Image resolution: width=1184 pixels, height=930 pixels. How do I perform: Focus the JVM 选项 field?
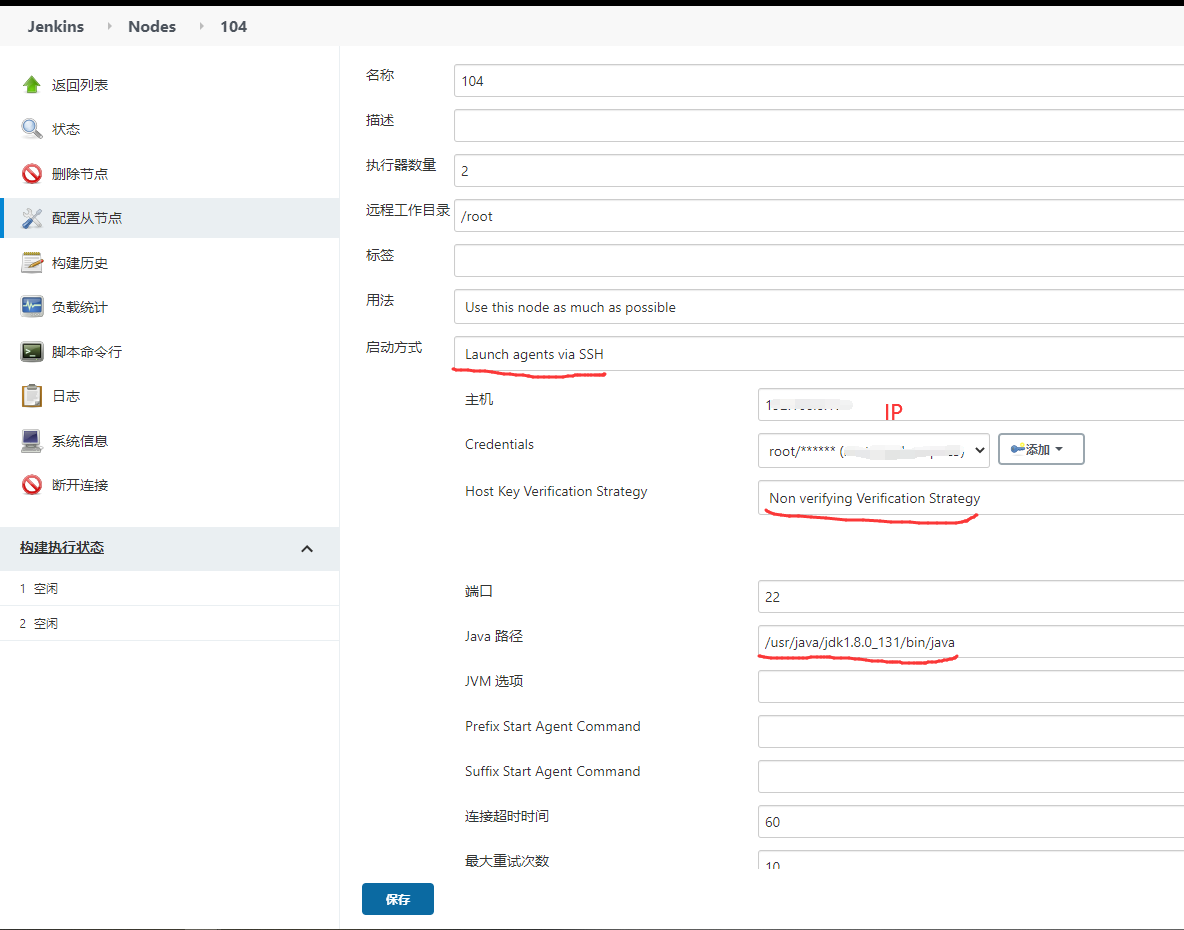[x=971, y=686]
